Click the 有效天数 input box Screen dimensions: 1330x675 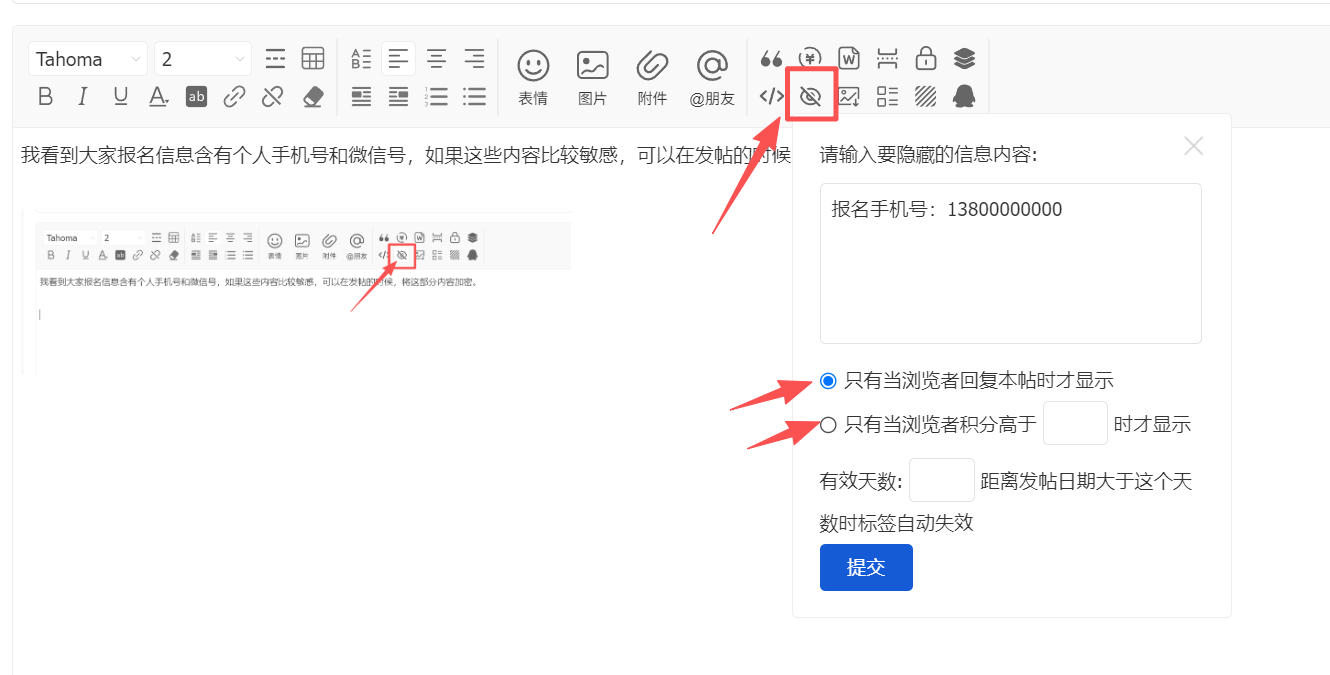(941, 480)
